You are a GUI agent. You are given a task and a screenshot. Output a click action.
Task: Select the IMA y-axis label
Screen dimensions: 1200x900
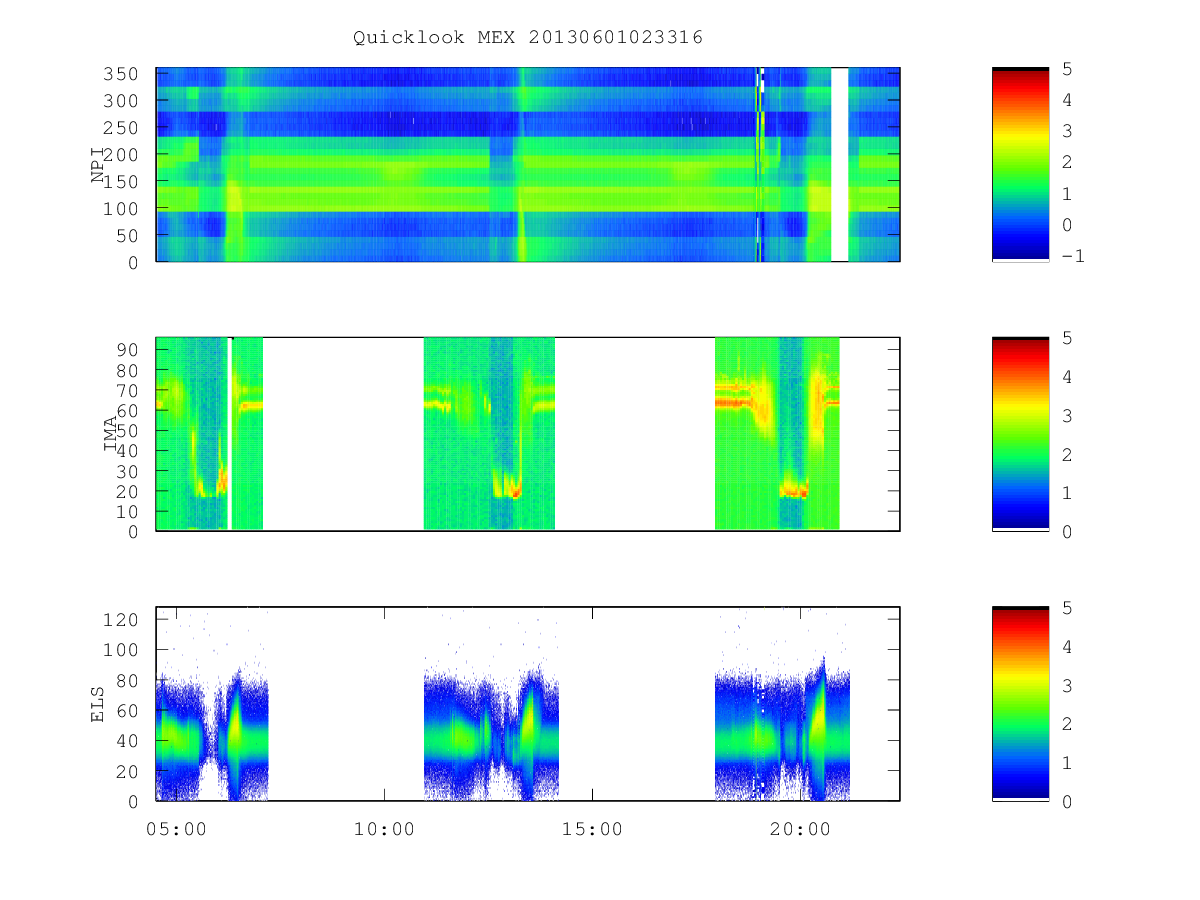pos(111,434)
